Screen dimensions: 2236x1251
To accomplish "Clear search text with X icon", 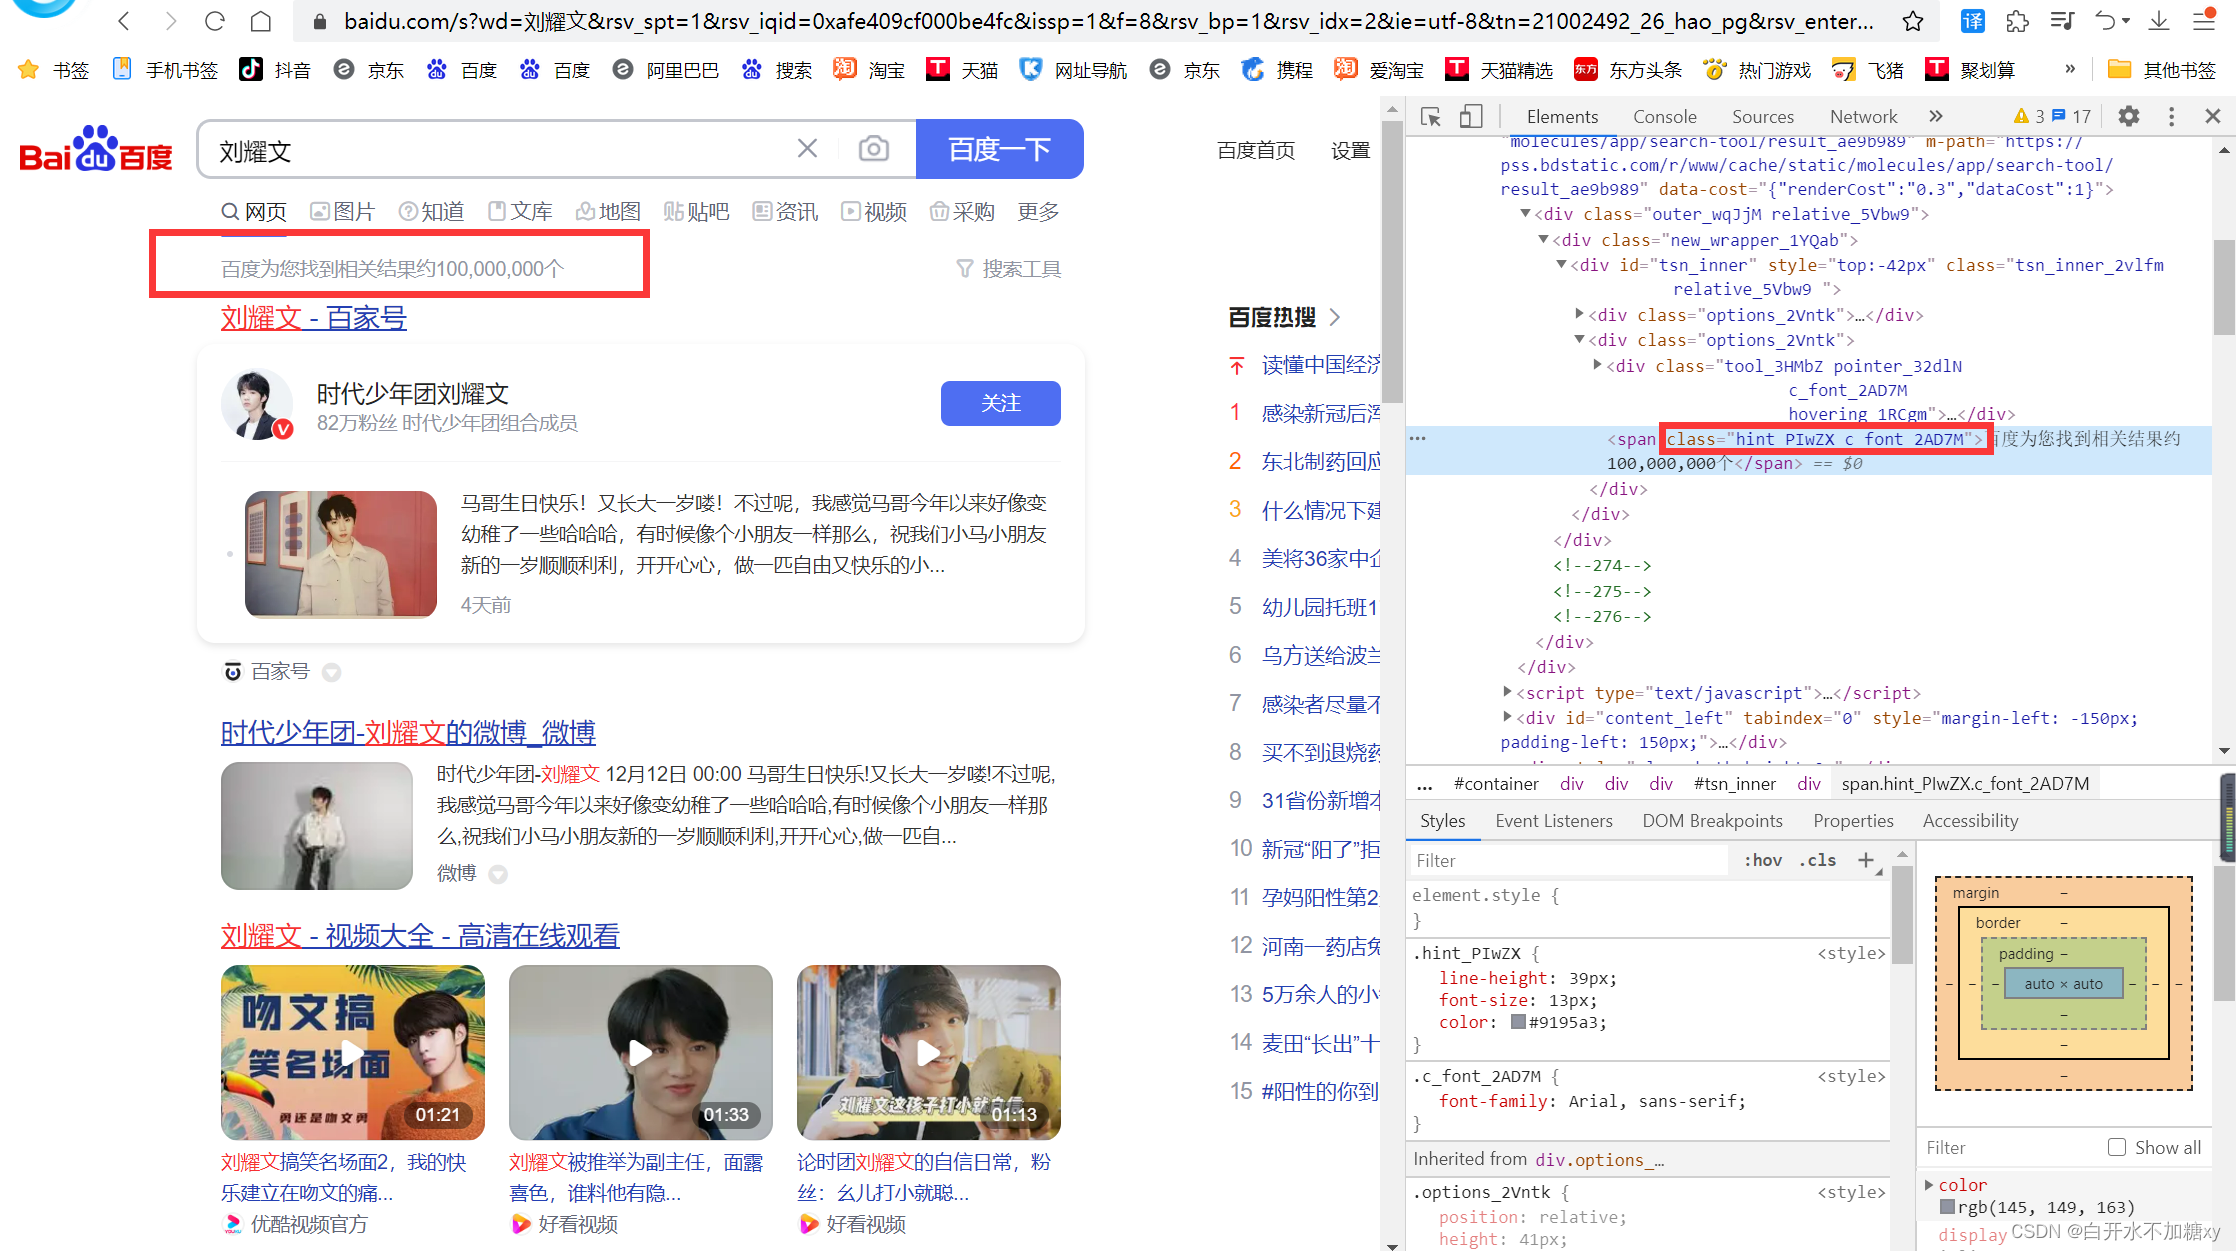I will point(807,149).
